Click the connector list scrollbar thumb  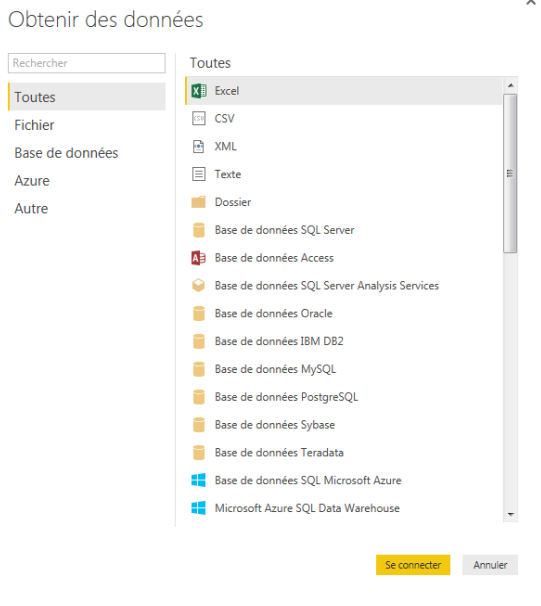point(510,173)
